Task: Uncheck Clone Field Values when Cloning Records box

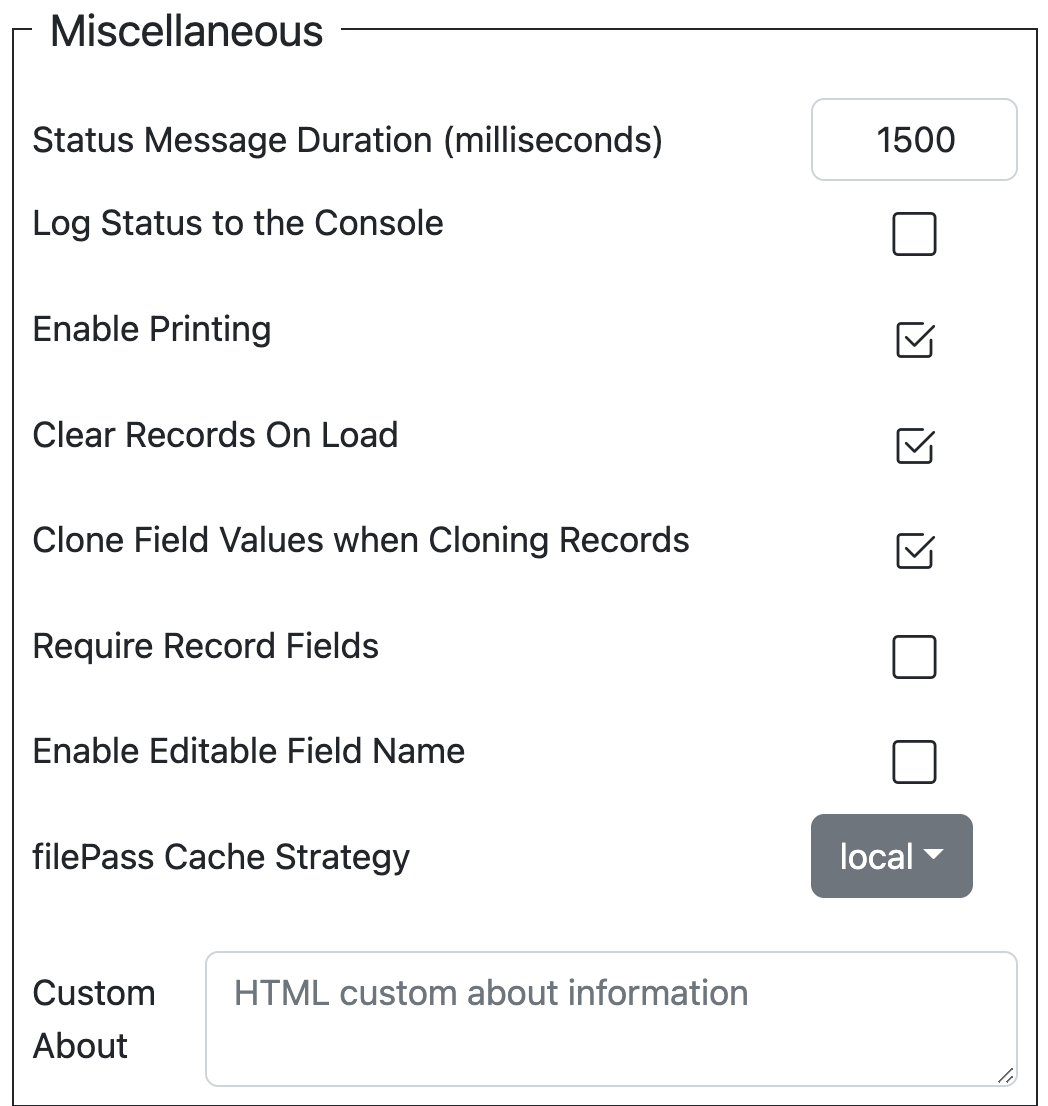Action: coord(915,551)
